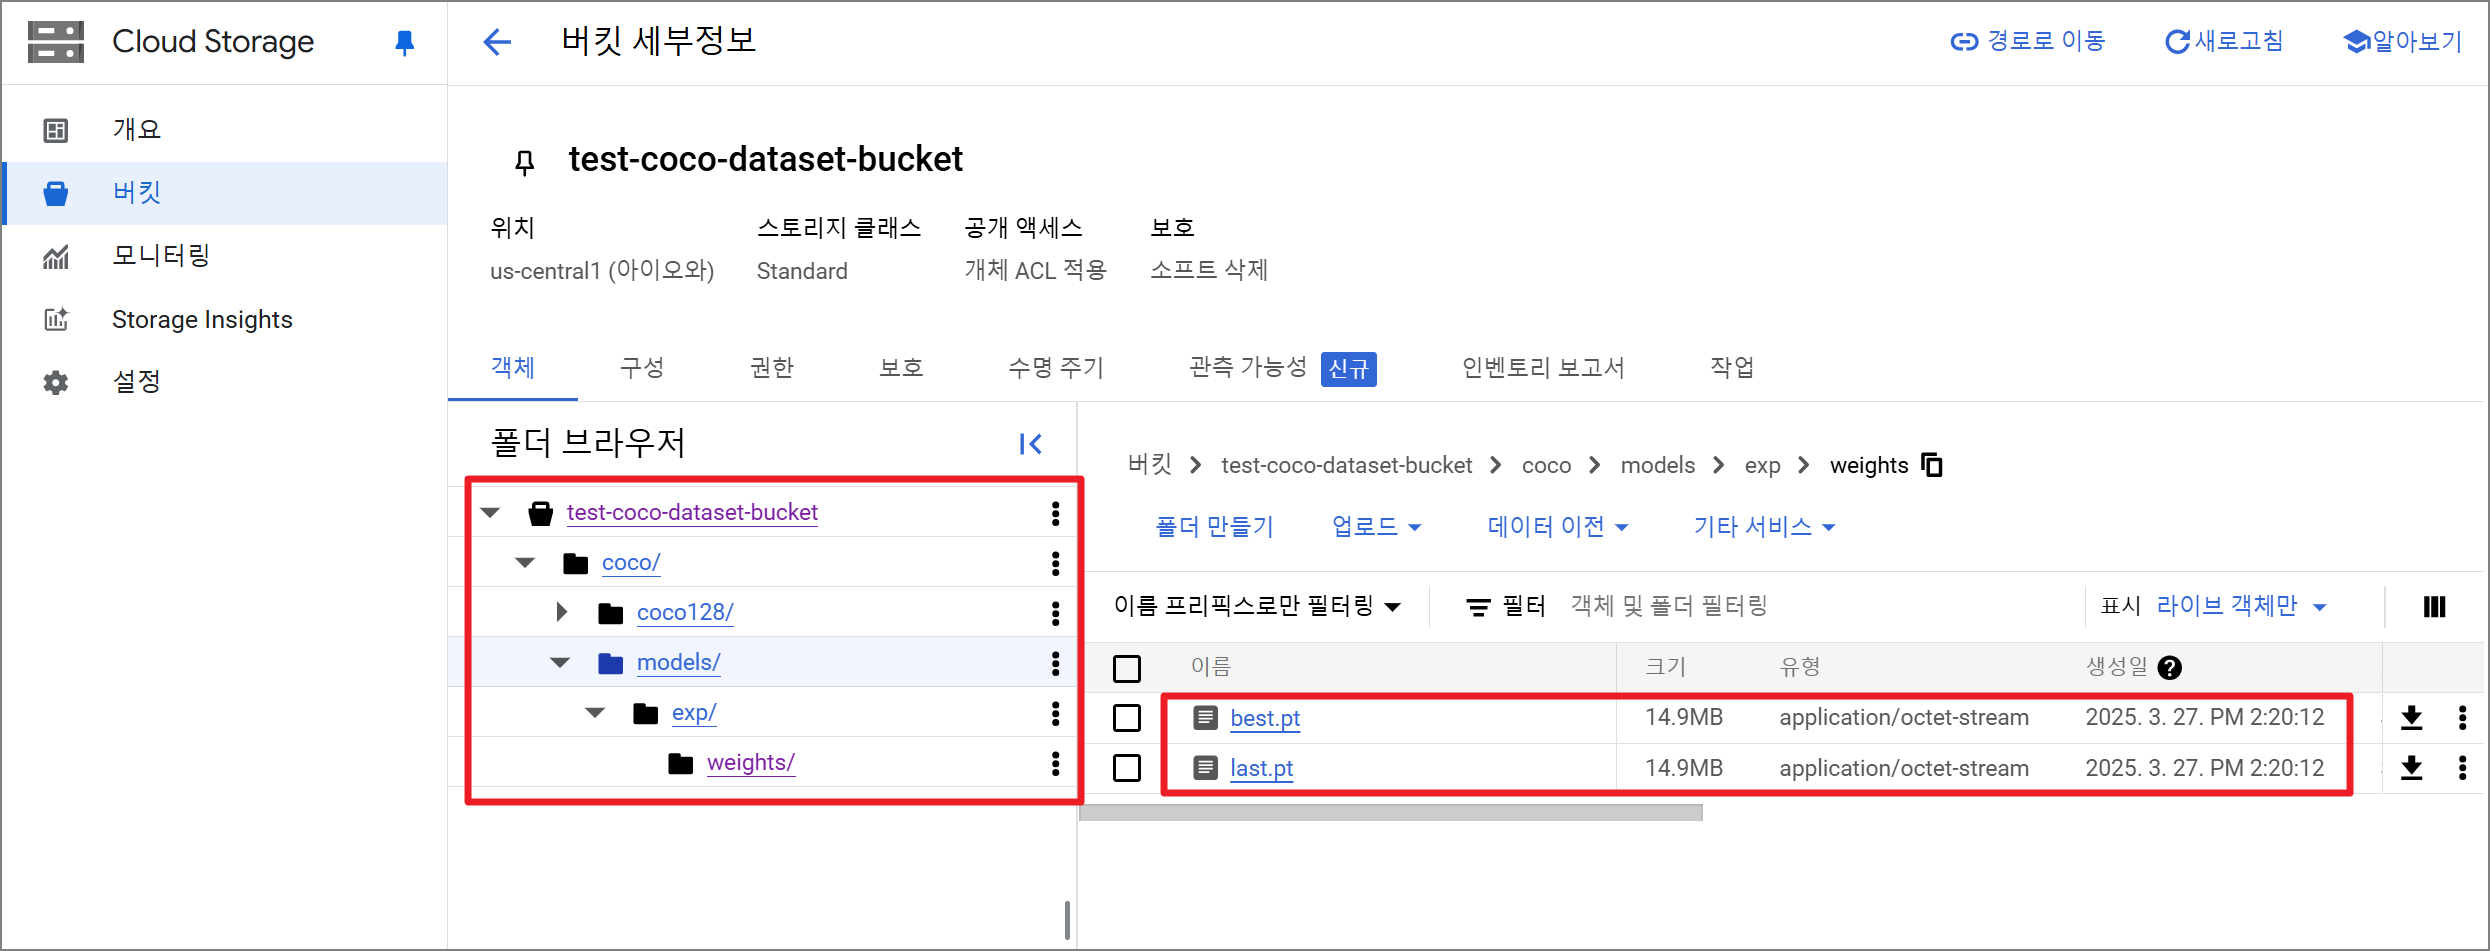Switch to the 권한 tab
2490x951 pixels.
[x=772, y=368]
